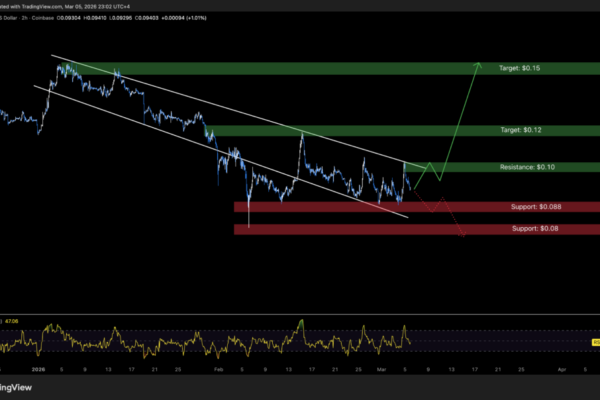Select the Target: $0.12 label
The image size is (600, 400).
(519, 131)
